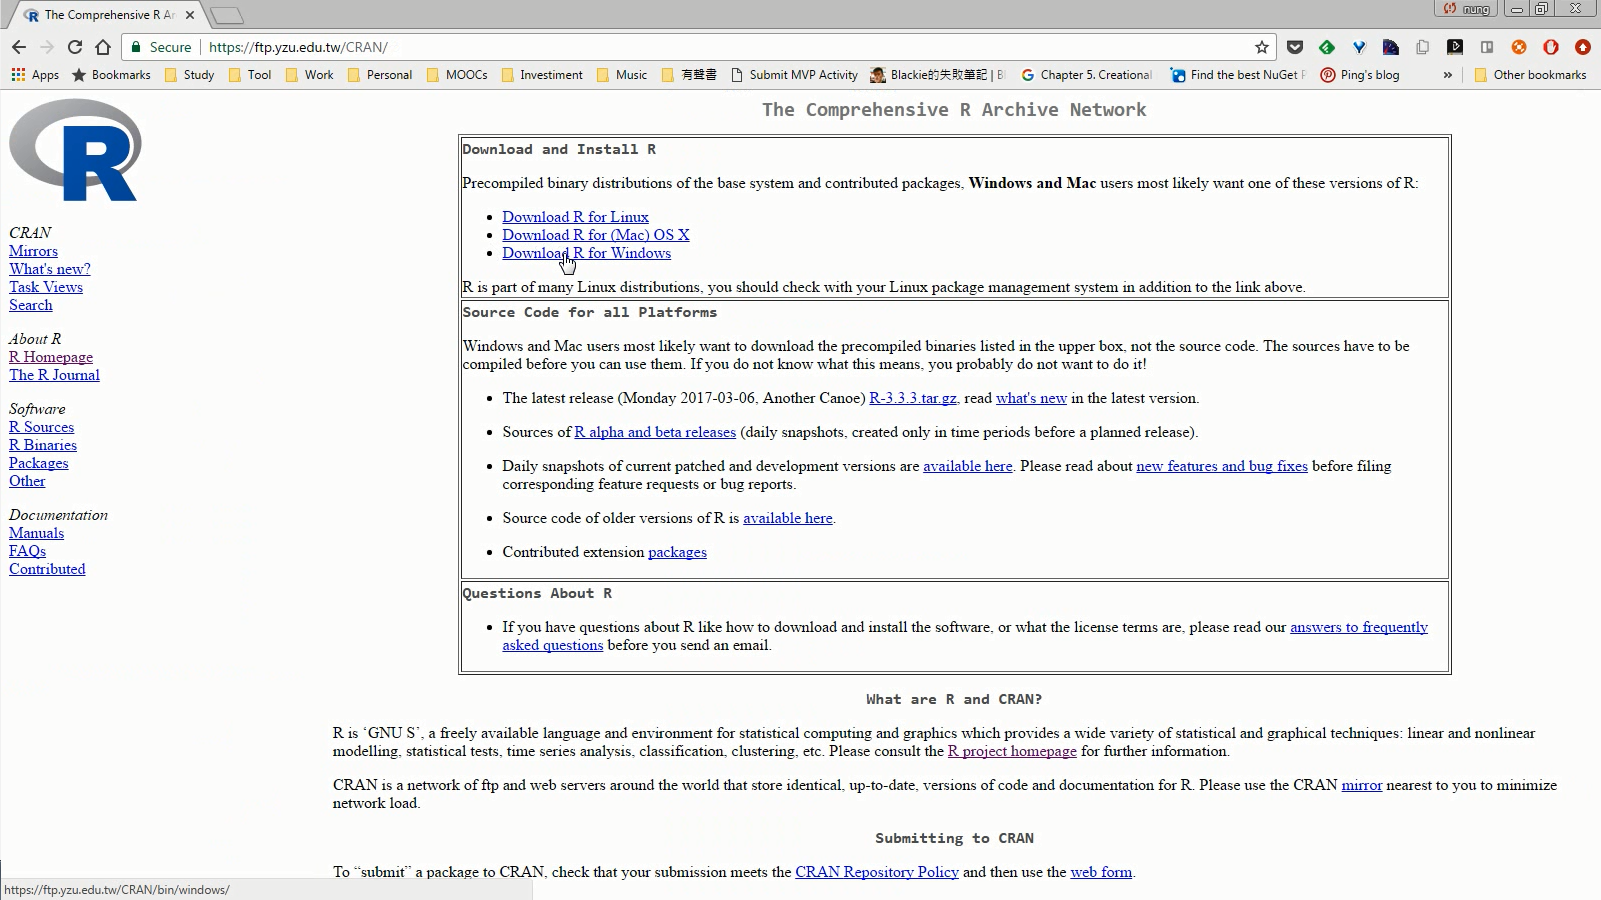Open Search in the sidebar
This screenshot has width=1601, height=900.
pos(31,305)
